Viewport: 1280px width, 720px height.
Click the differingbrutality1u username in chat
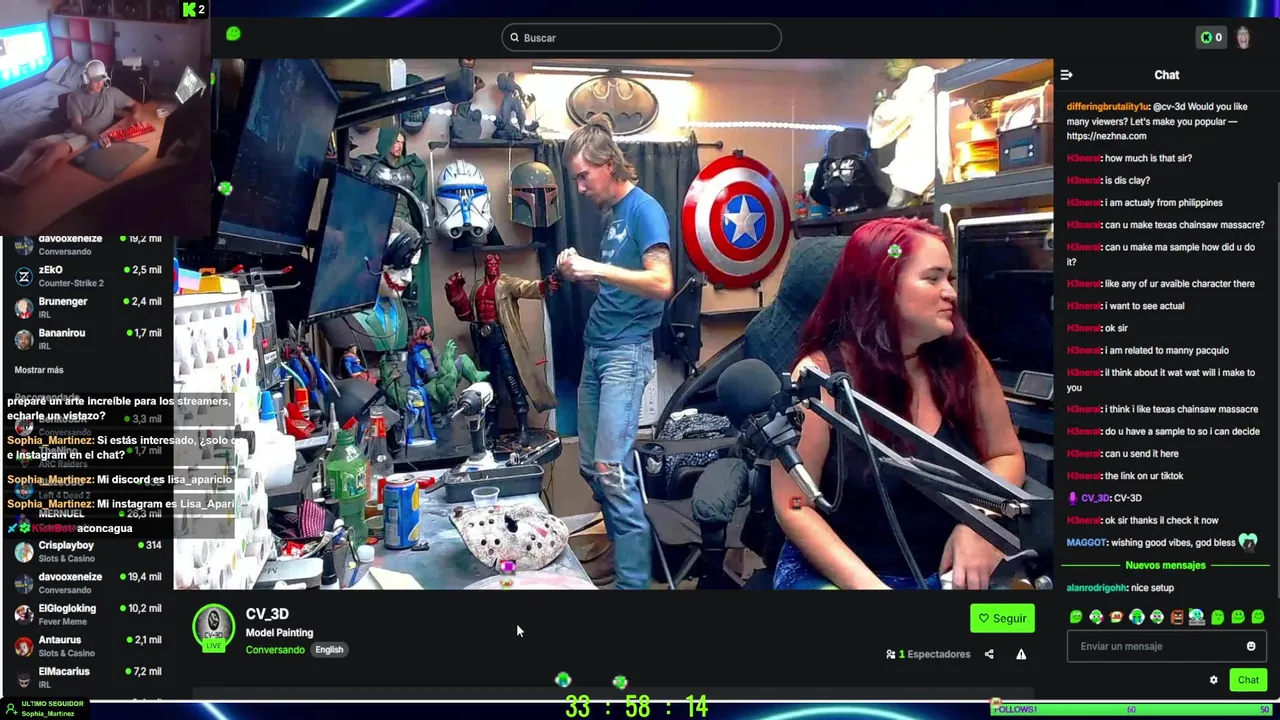click(1108, 107)
